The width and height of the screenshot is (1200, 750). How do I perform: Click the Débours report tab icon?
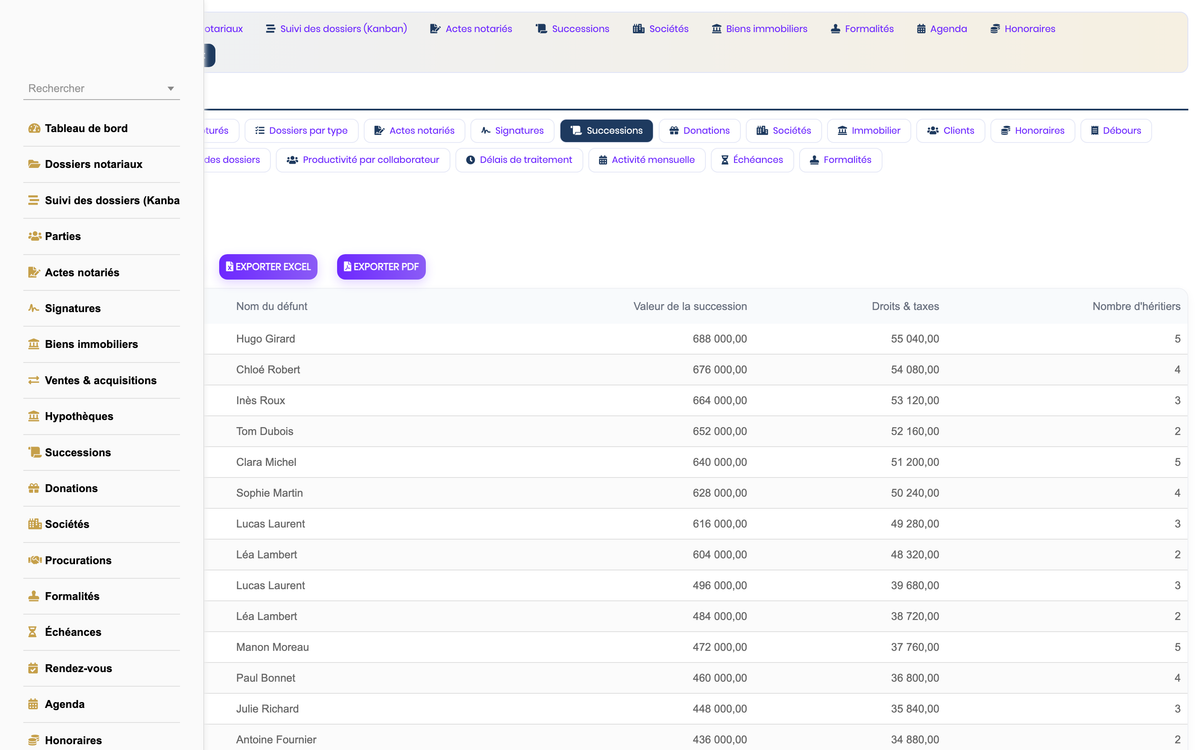pyautogui.click(x=1095, y=131)
